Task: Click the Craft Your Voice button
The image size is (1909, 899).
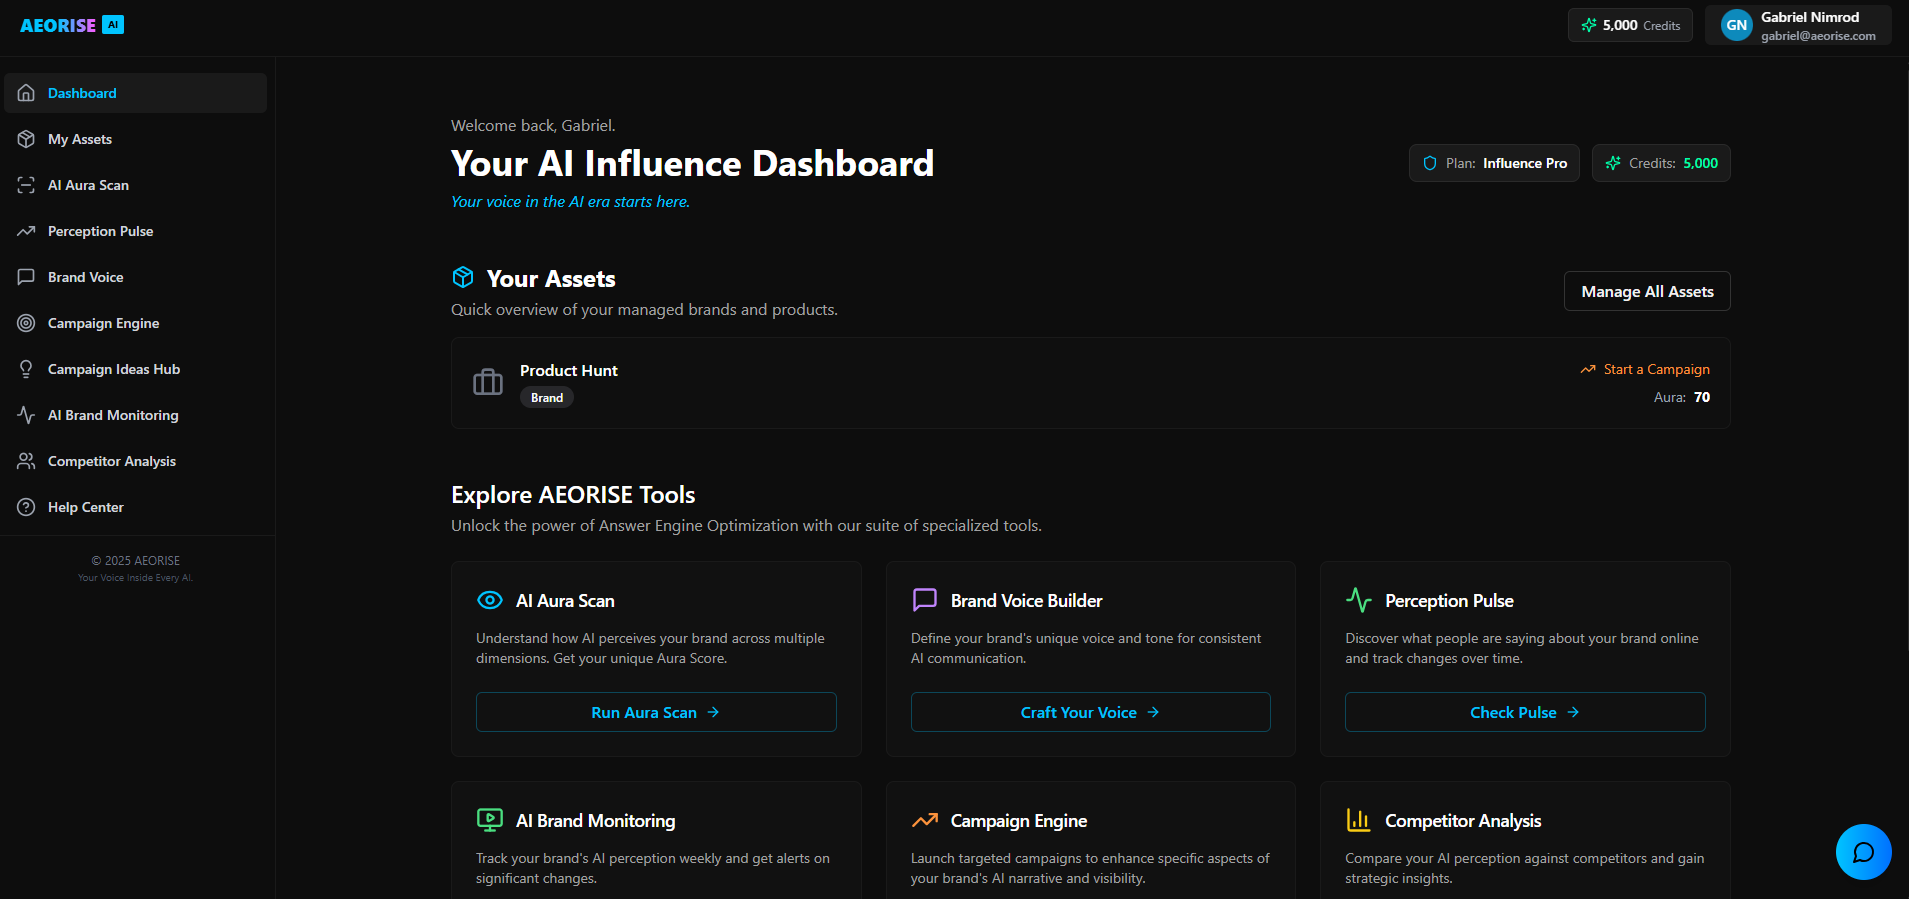Action: point(1090,712)
